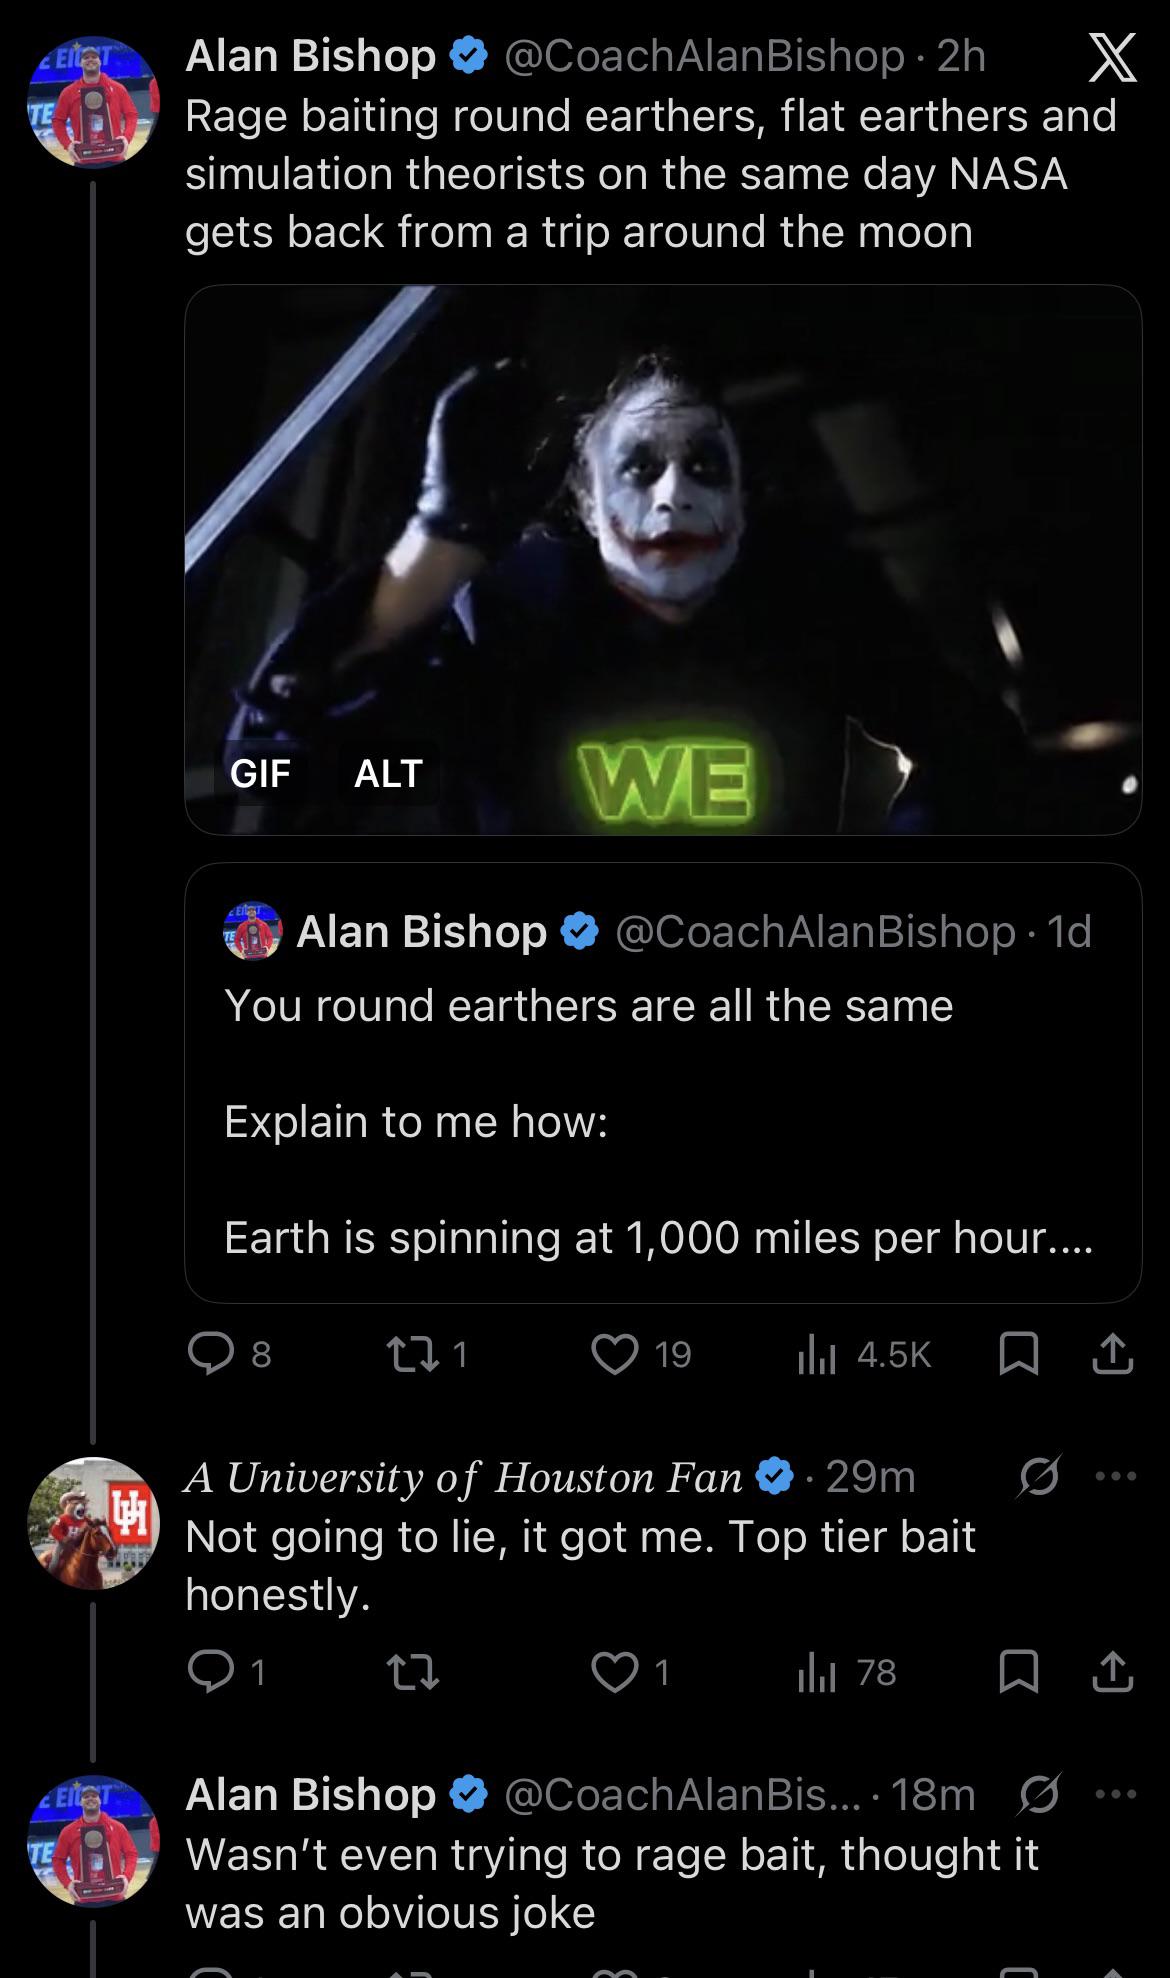The image size is (1170, 1978).
Task: Click the X logo icon
Action: click(1111, 58)
